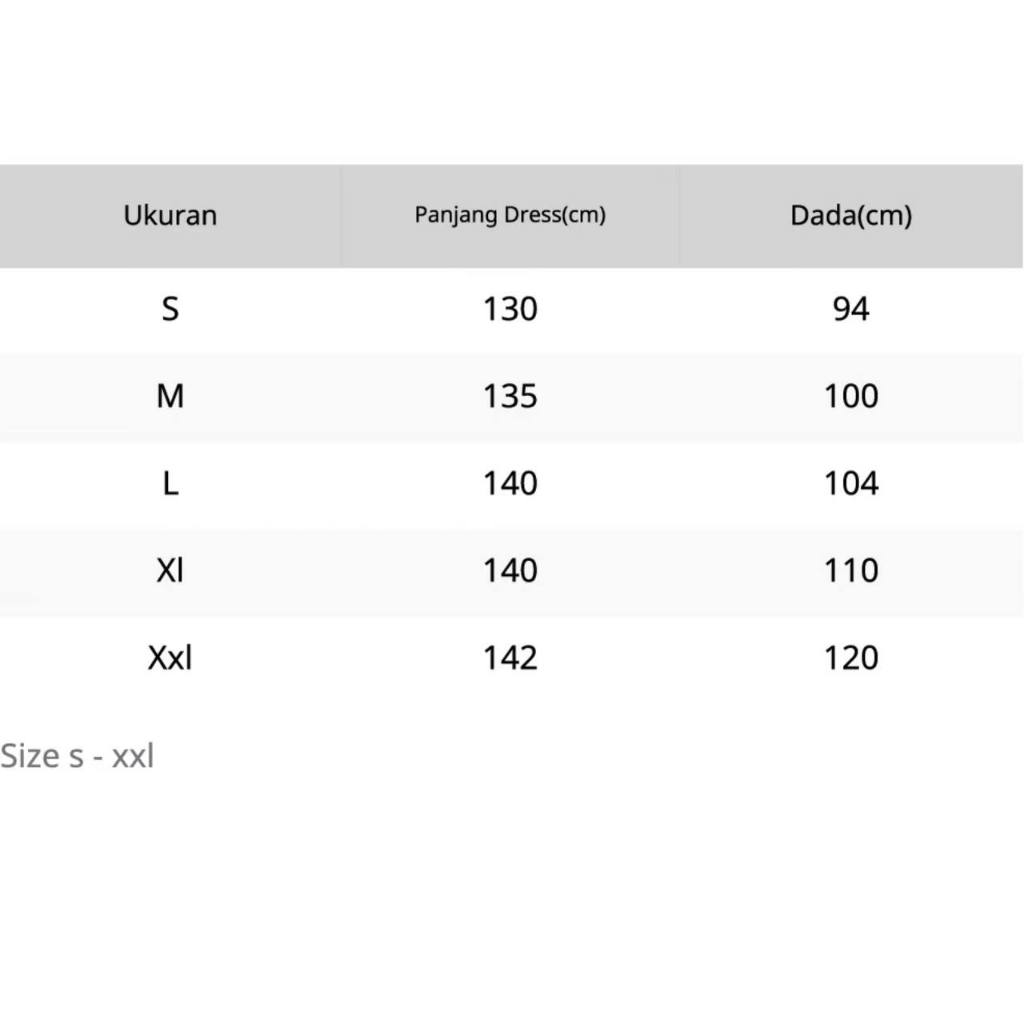Select the Panjang Dress(cm) column header
The width and height of the screenshot is (1024, 1024).
click(x=510, y=215)
